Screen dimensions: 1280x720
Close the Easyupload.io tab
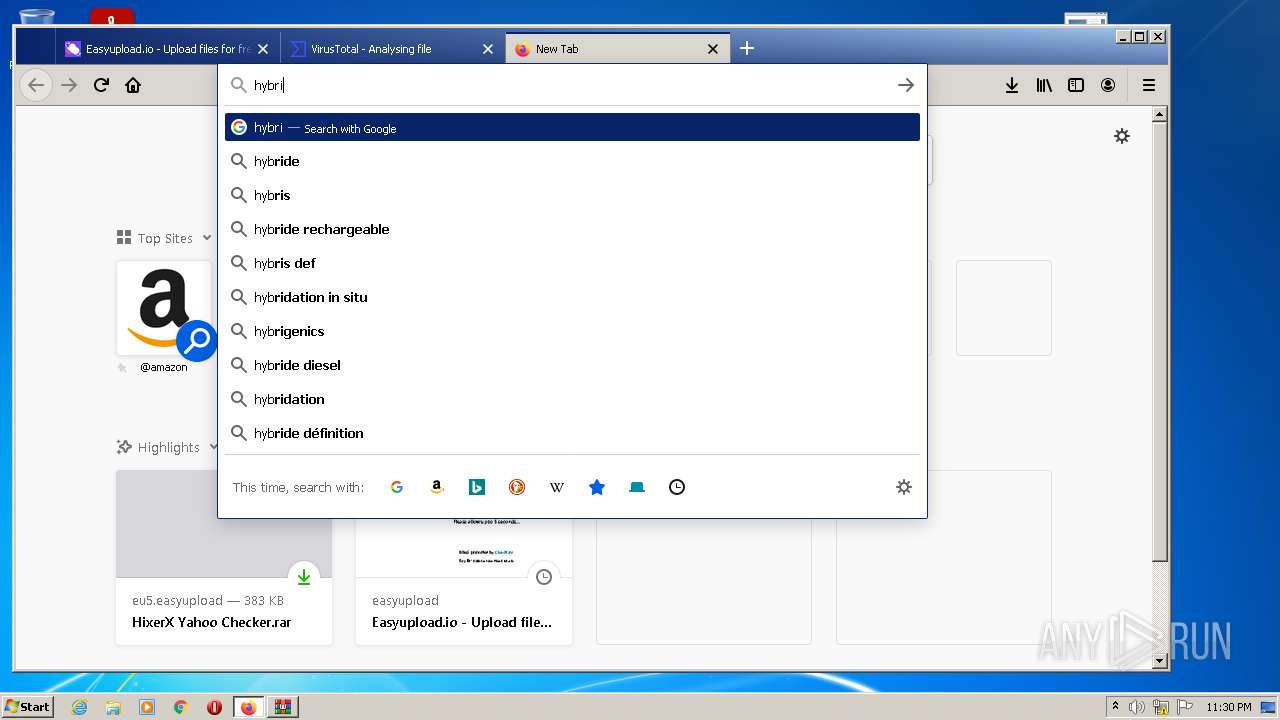[x=263, y=48]
